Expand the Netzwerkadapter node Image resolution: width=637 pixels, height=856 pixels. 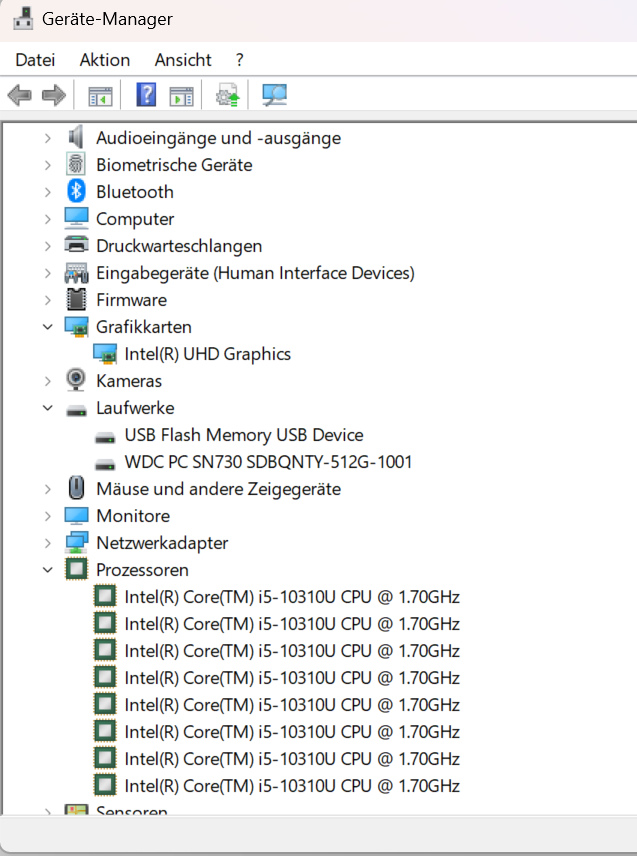click(x=48, y=543)
